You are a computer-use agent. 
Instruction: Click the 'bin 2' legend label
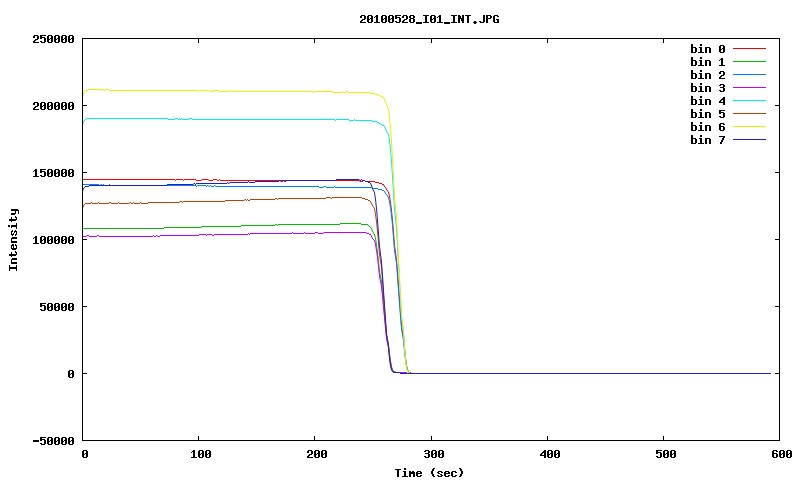708,75
